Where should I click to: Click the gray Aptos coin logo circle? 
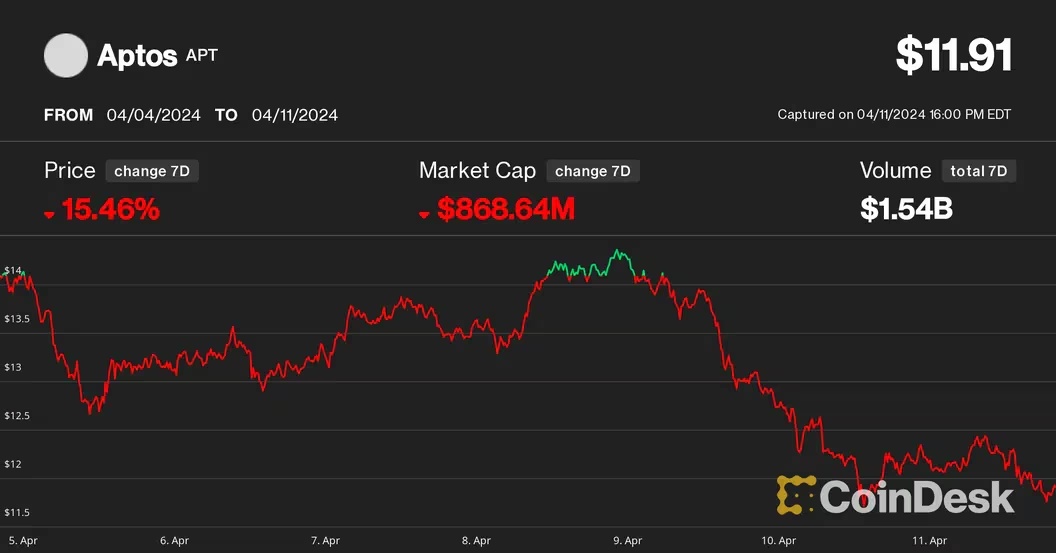[66, 55]
